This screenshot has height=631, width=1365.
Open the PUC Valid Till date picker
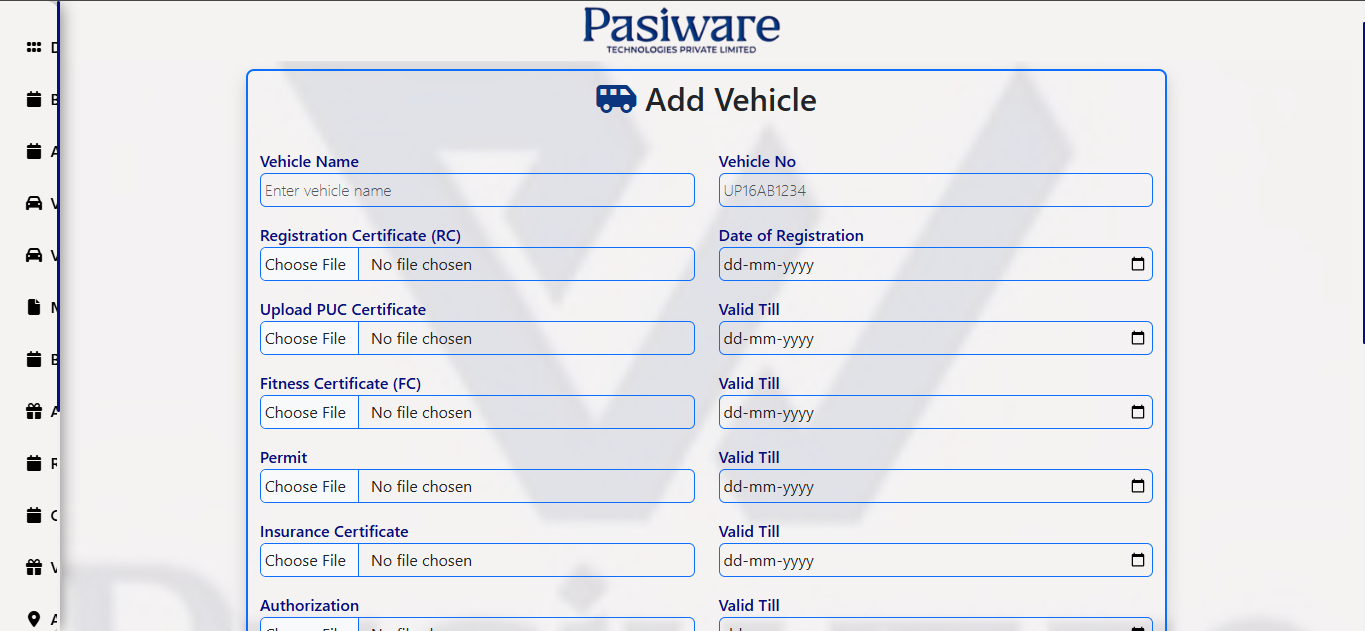1137,337
